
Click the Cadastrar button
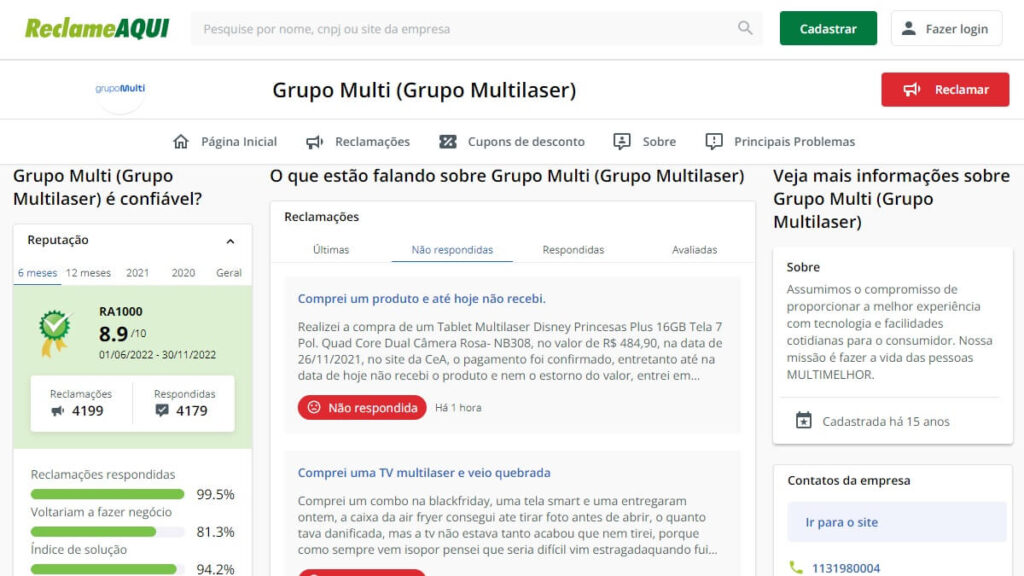tap(828, 28)
